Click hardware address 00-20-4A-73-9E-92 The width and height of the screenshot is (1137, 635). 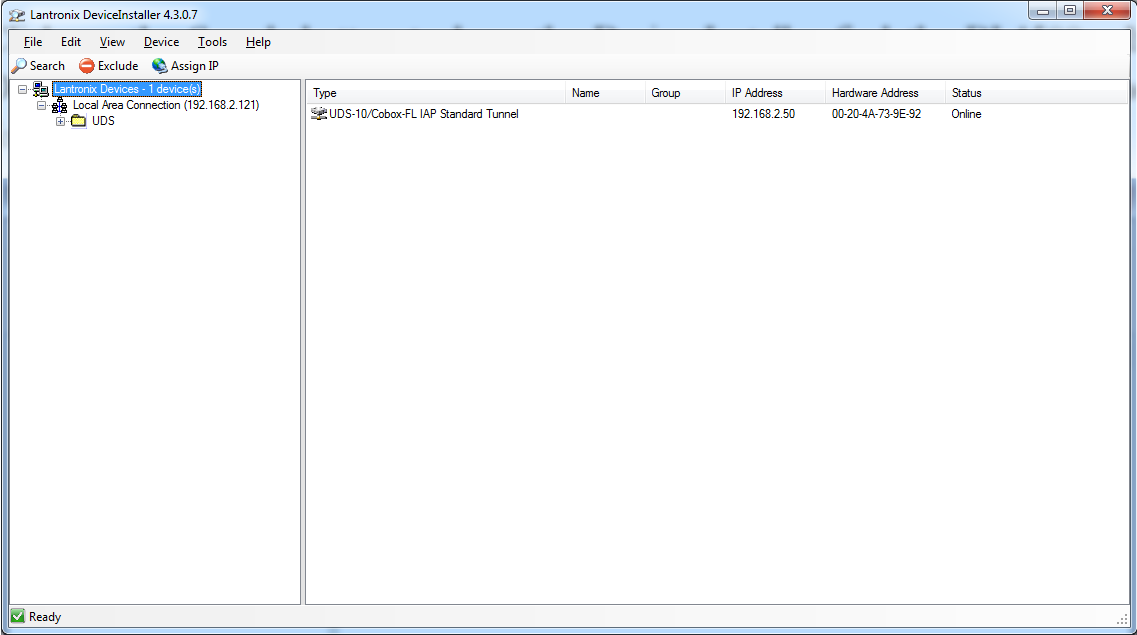click(x=876, y=114)
